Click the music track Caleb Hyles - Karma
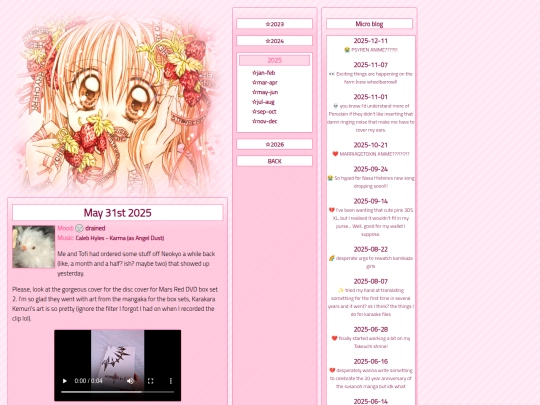Image resolution: width=540 pixels, height=405 pixels. coord(120,238)
